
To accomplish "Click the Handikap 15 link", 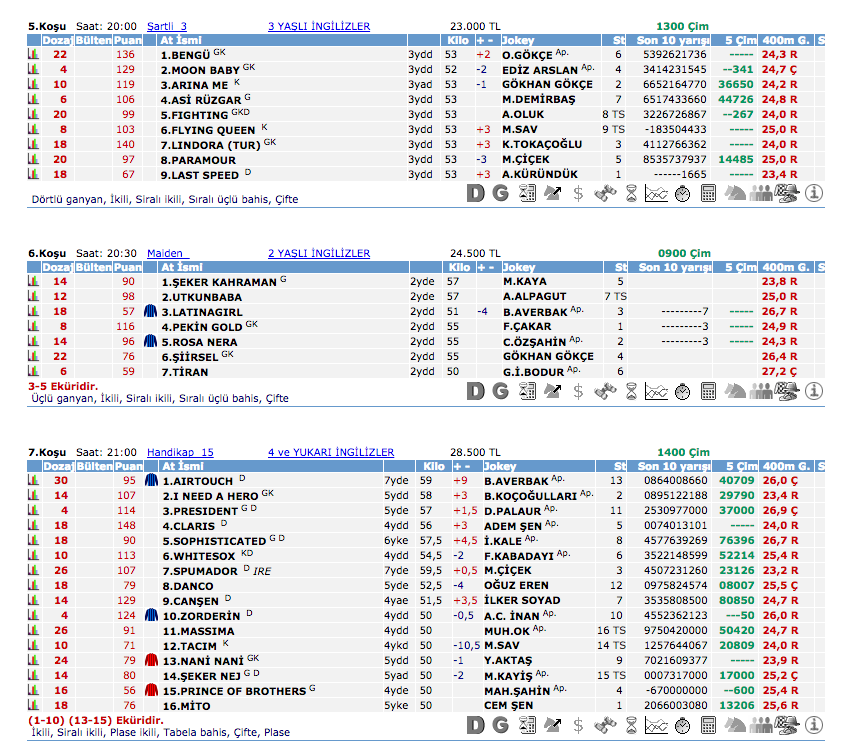I will pyautogui.click(x=180, y=453).
